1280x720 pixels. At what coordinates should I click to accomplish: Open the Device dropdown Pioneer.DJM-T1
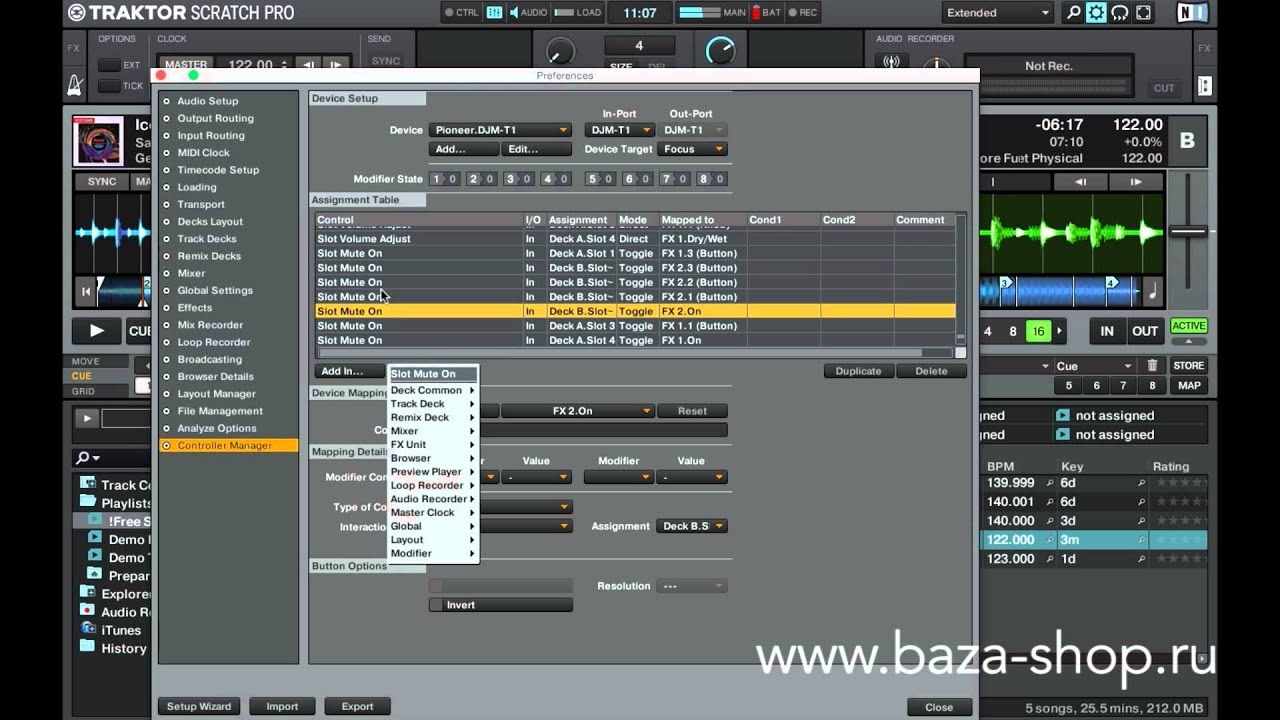pyautogui.click(x=500, y=130)
